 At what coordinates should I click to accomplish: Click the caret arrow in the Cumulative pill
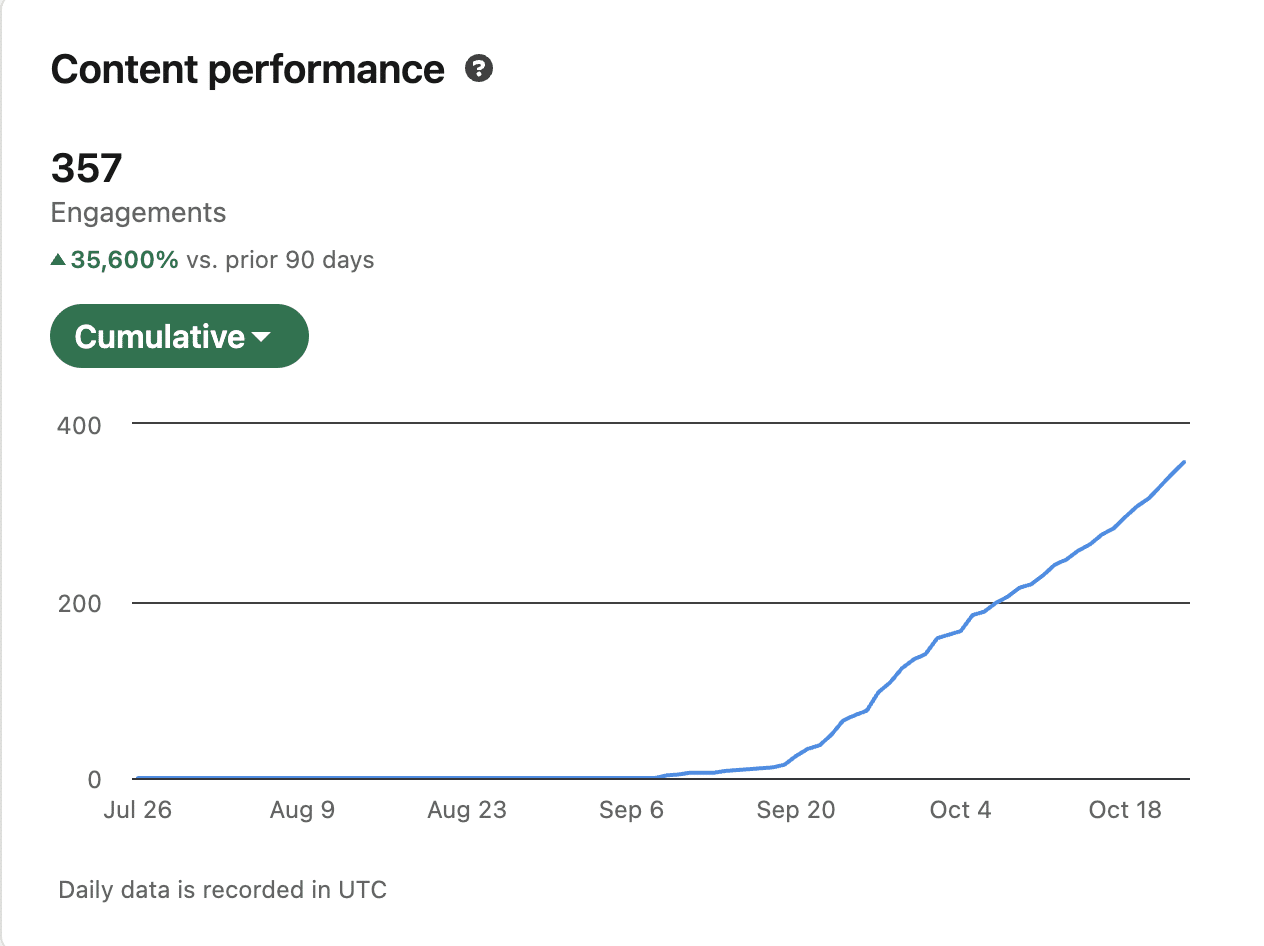click(x=261, y=338)
